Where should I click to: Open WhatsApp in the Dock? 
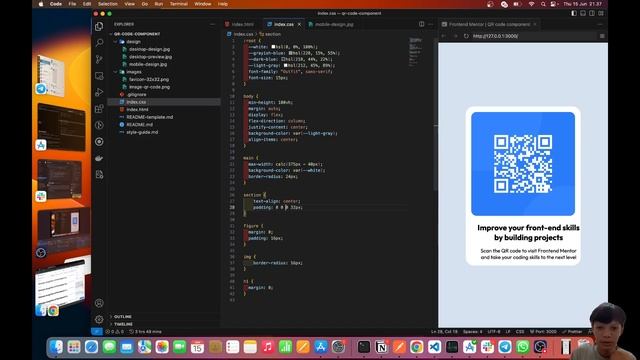click(x=522, y=347)
